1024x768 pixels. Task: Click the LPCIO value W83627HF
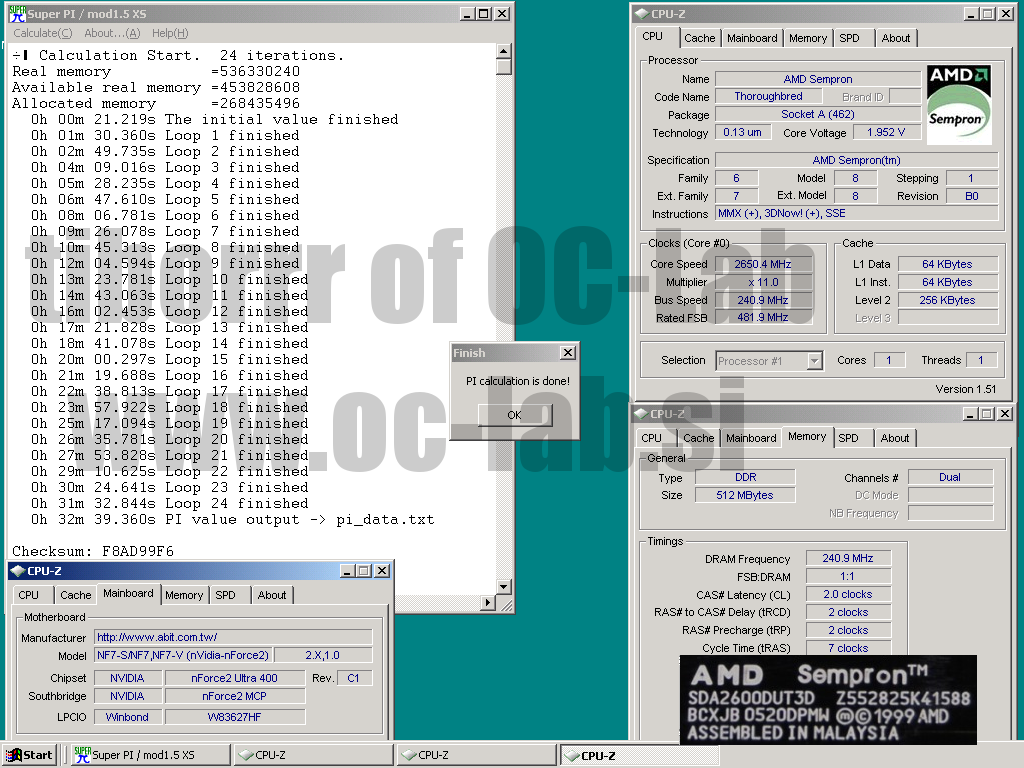(x=234, y=717)
